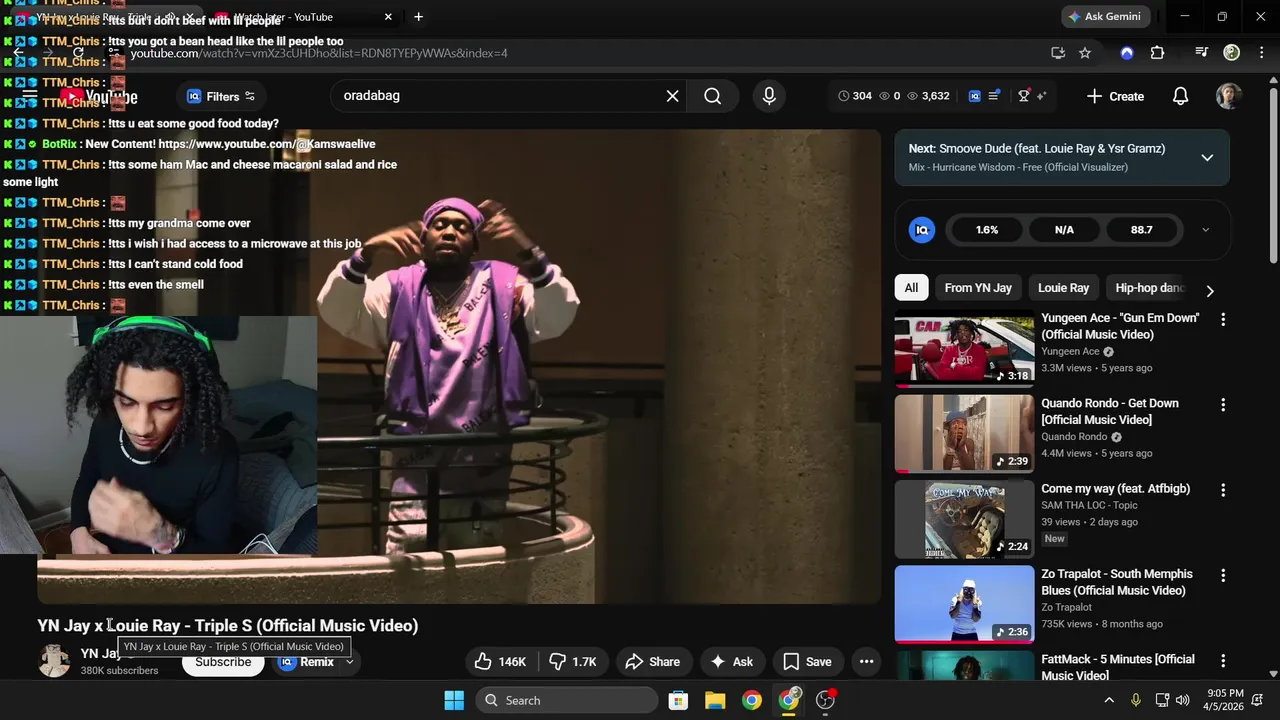Open options menu for South Memphis Blues

(1222, 576)
